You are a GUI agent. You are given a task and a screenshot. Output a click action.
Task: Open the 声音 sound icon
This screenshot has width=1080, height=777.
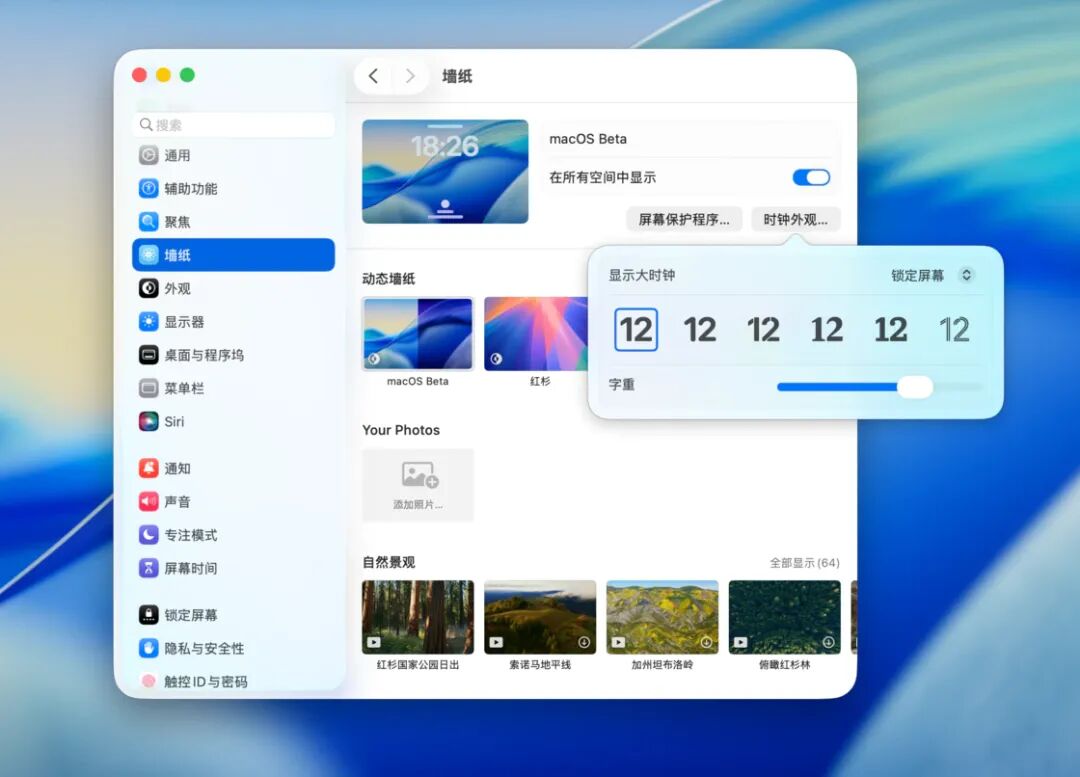click(149, 501)
